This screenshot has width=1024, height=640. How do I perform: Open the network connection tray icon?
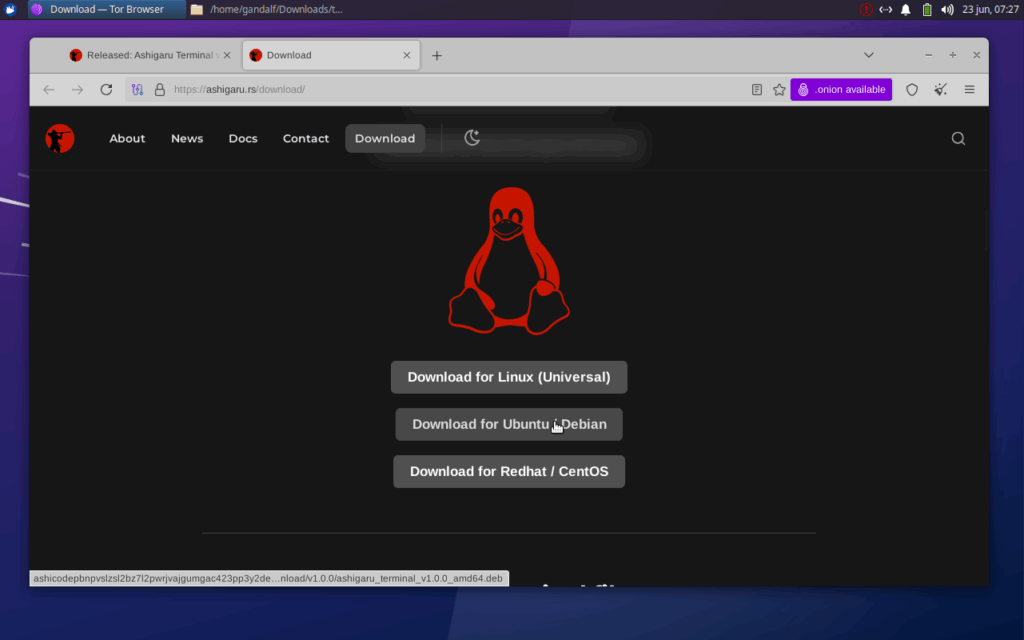(x=886, y=9)
